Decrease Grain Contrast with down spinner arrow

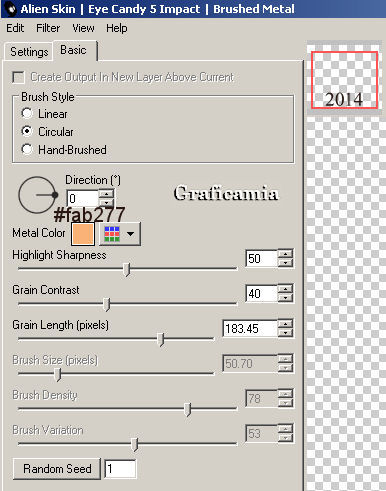pyautogui.click(x=285, y=298)
